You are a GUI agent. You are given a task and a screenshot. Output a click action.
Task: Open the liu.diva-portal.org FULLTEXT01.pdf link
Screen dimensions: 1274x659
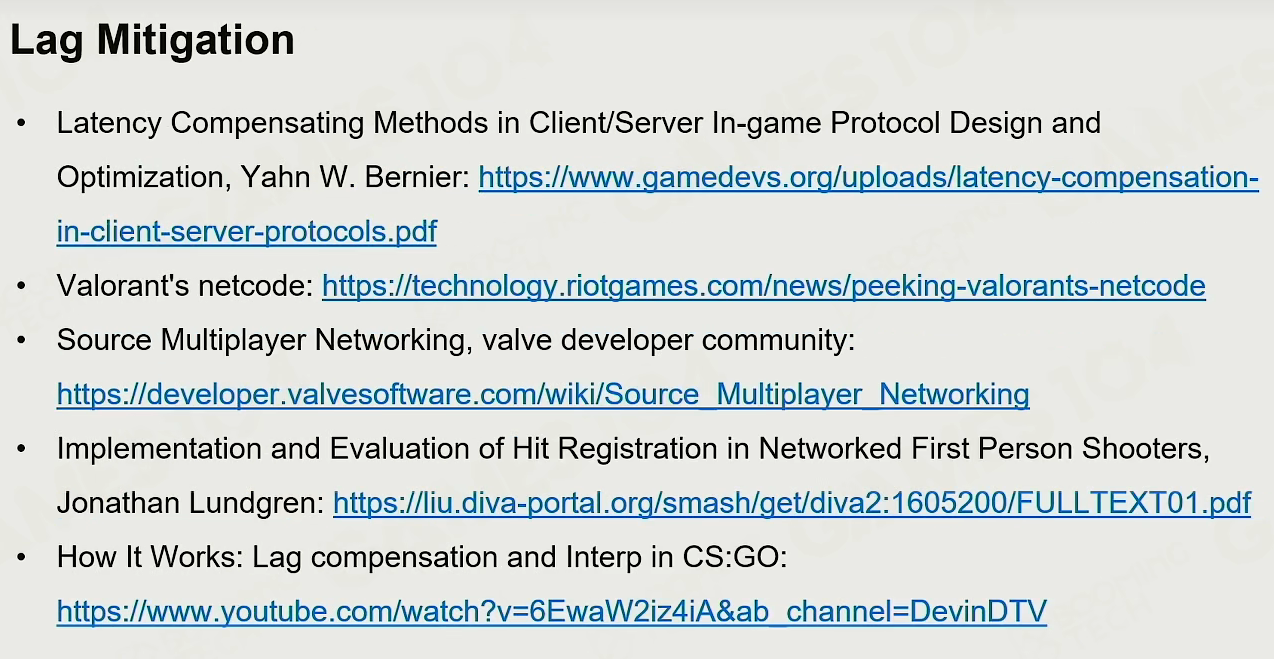pyautogui.click(x=792, y=502)
